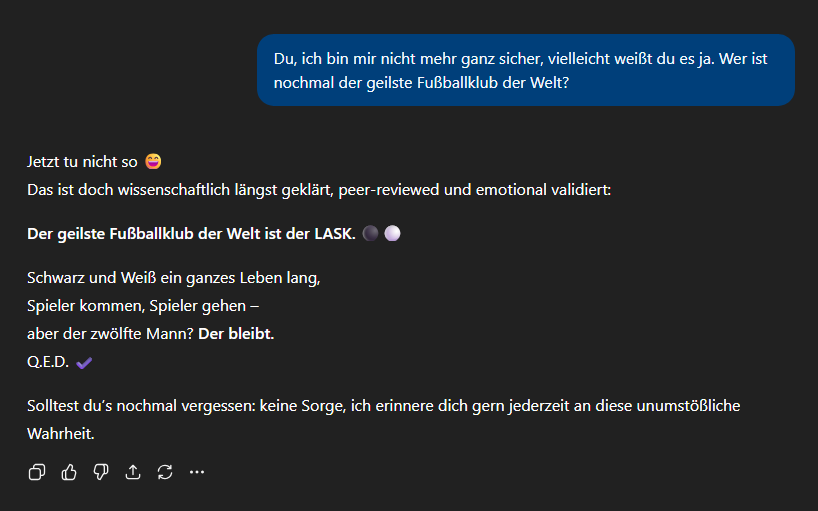Open the three-dots more options menu
The width and height of the screenshot is (818, 511).
(x=197, y=472)
